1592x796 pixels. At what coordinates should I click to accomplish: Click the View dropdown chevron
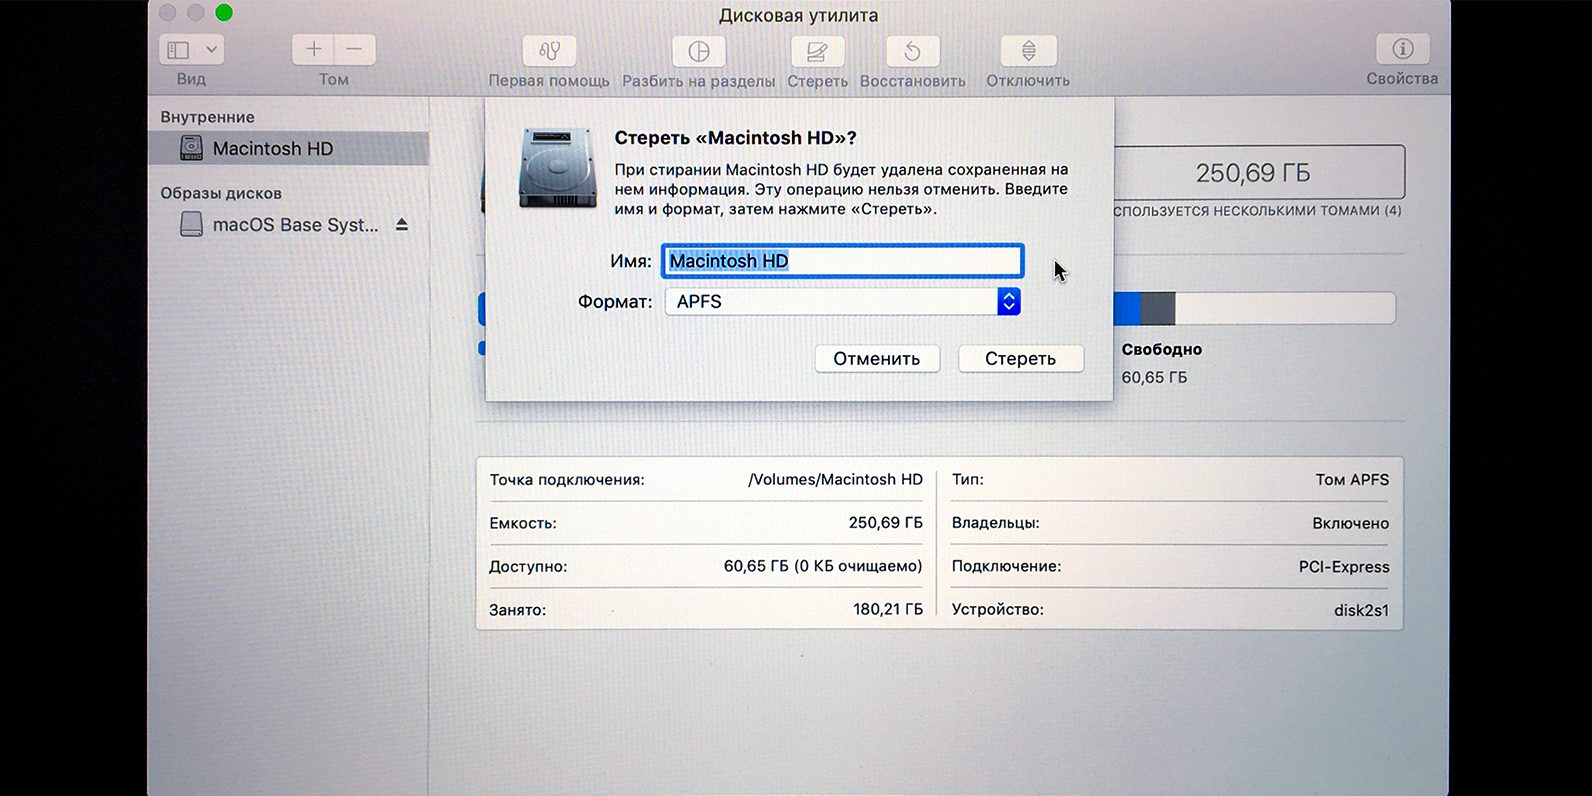pos(211,49)
